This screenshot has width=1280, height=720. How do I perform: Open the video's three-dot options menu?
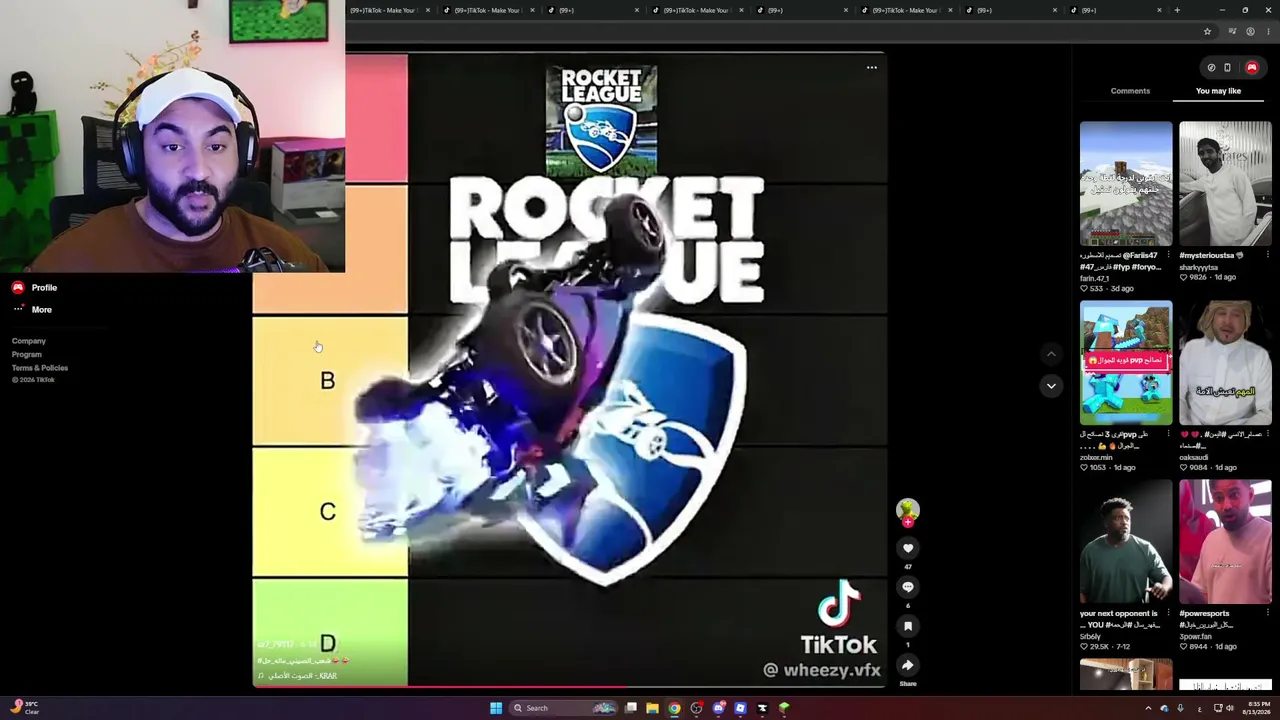pos(872,68)
